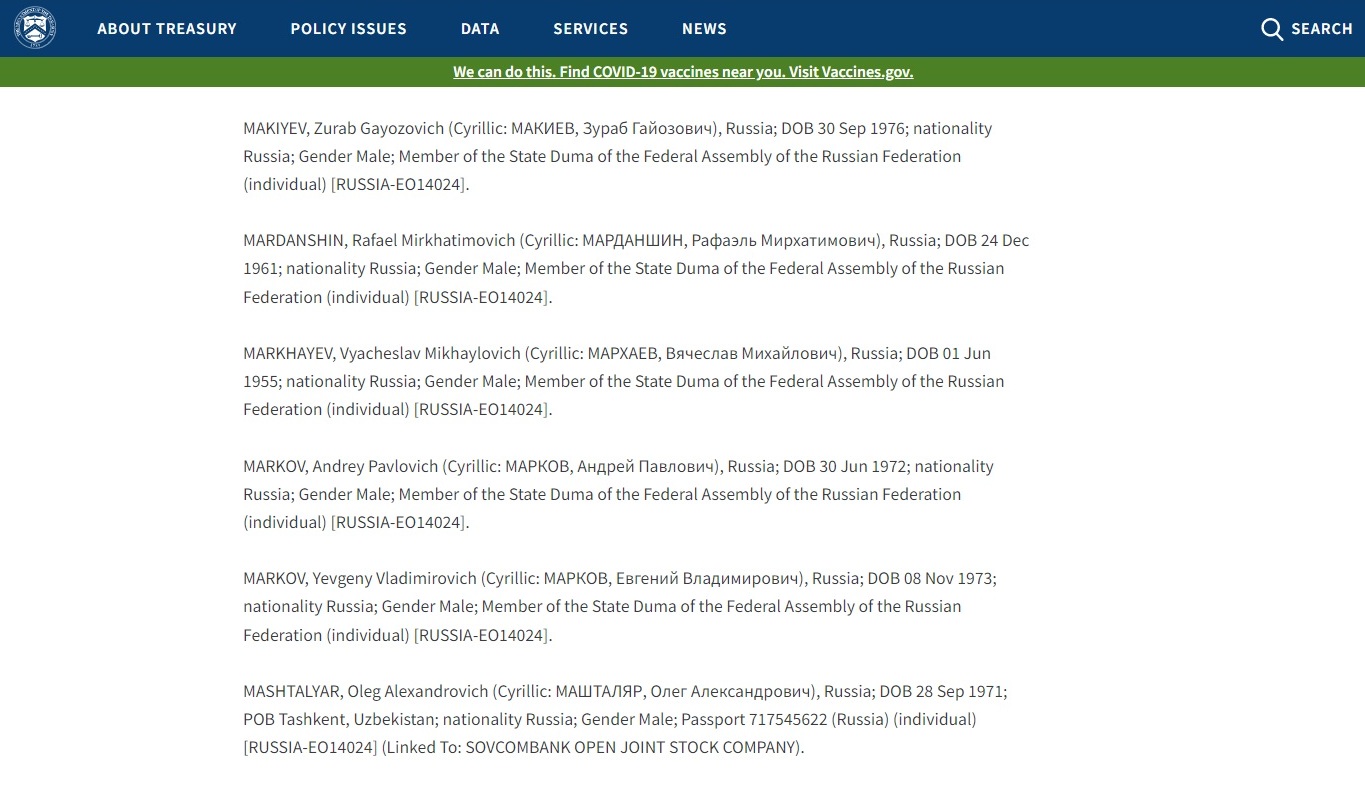Viewport: 1365px width, 787px height.
Task: Click the name MAKIYEV, Zurab Gayozovich
Action: (343, 129)
